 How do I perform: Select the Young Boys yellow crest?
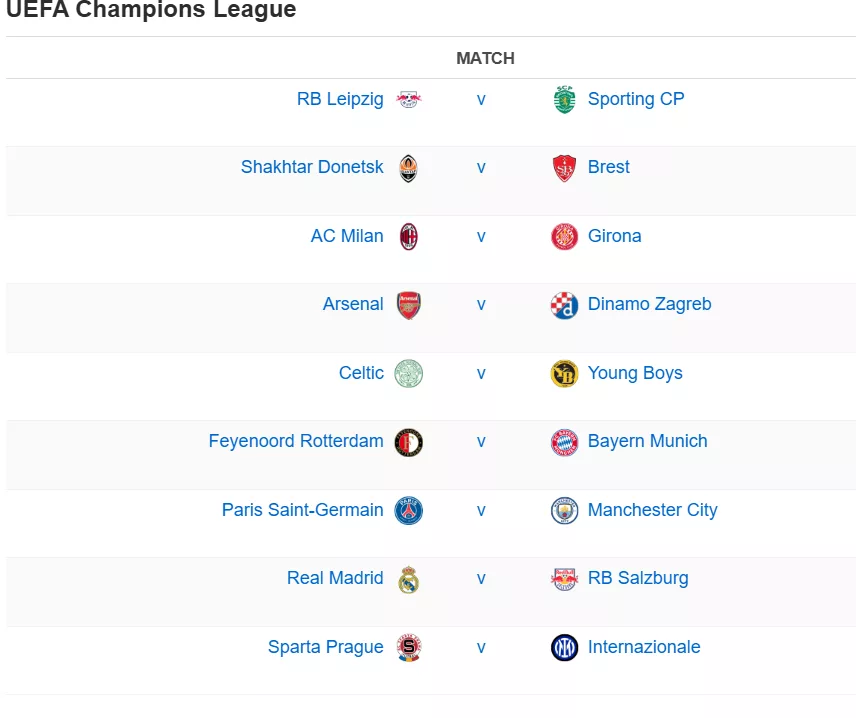pyautogui.click(x=564, y=374)
